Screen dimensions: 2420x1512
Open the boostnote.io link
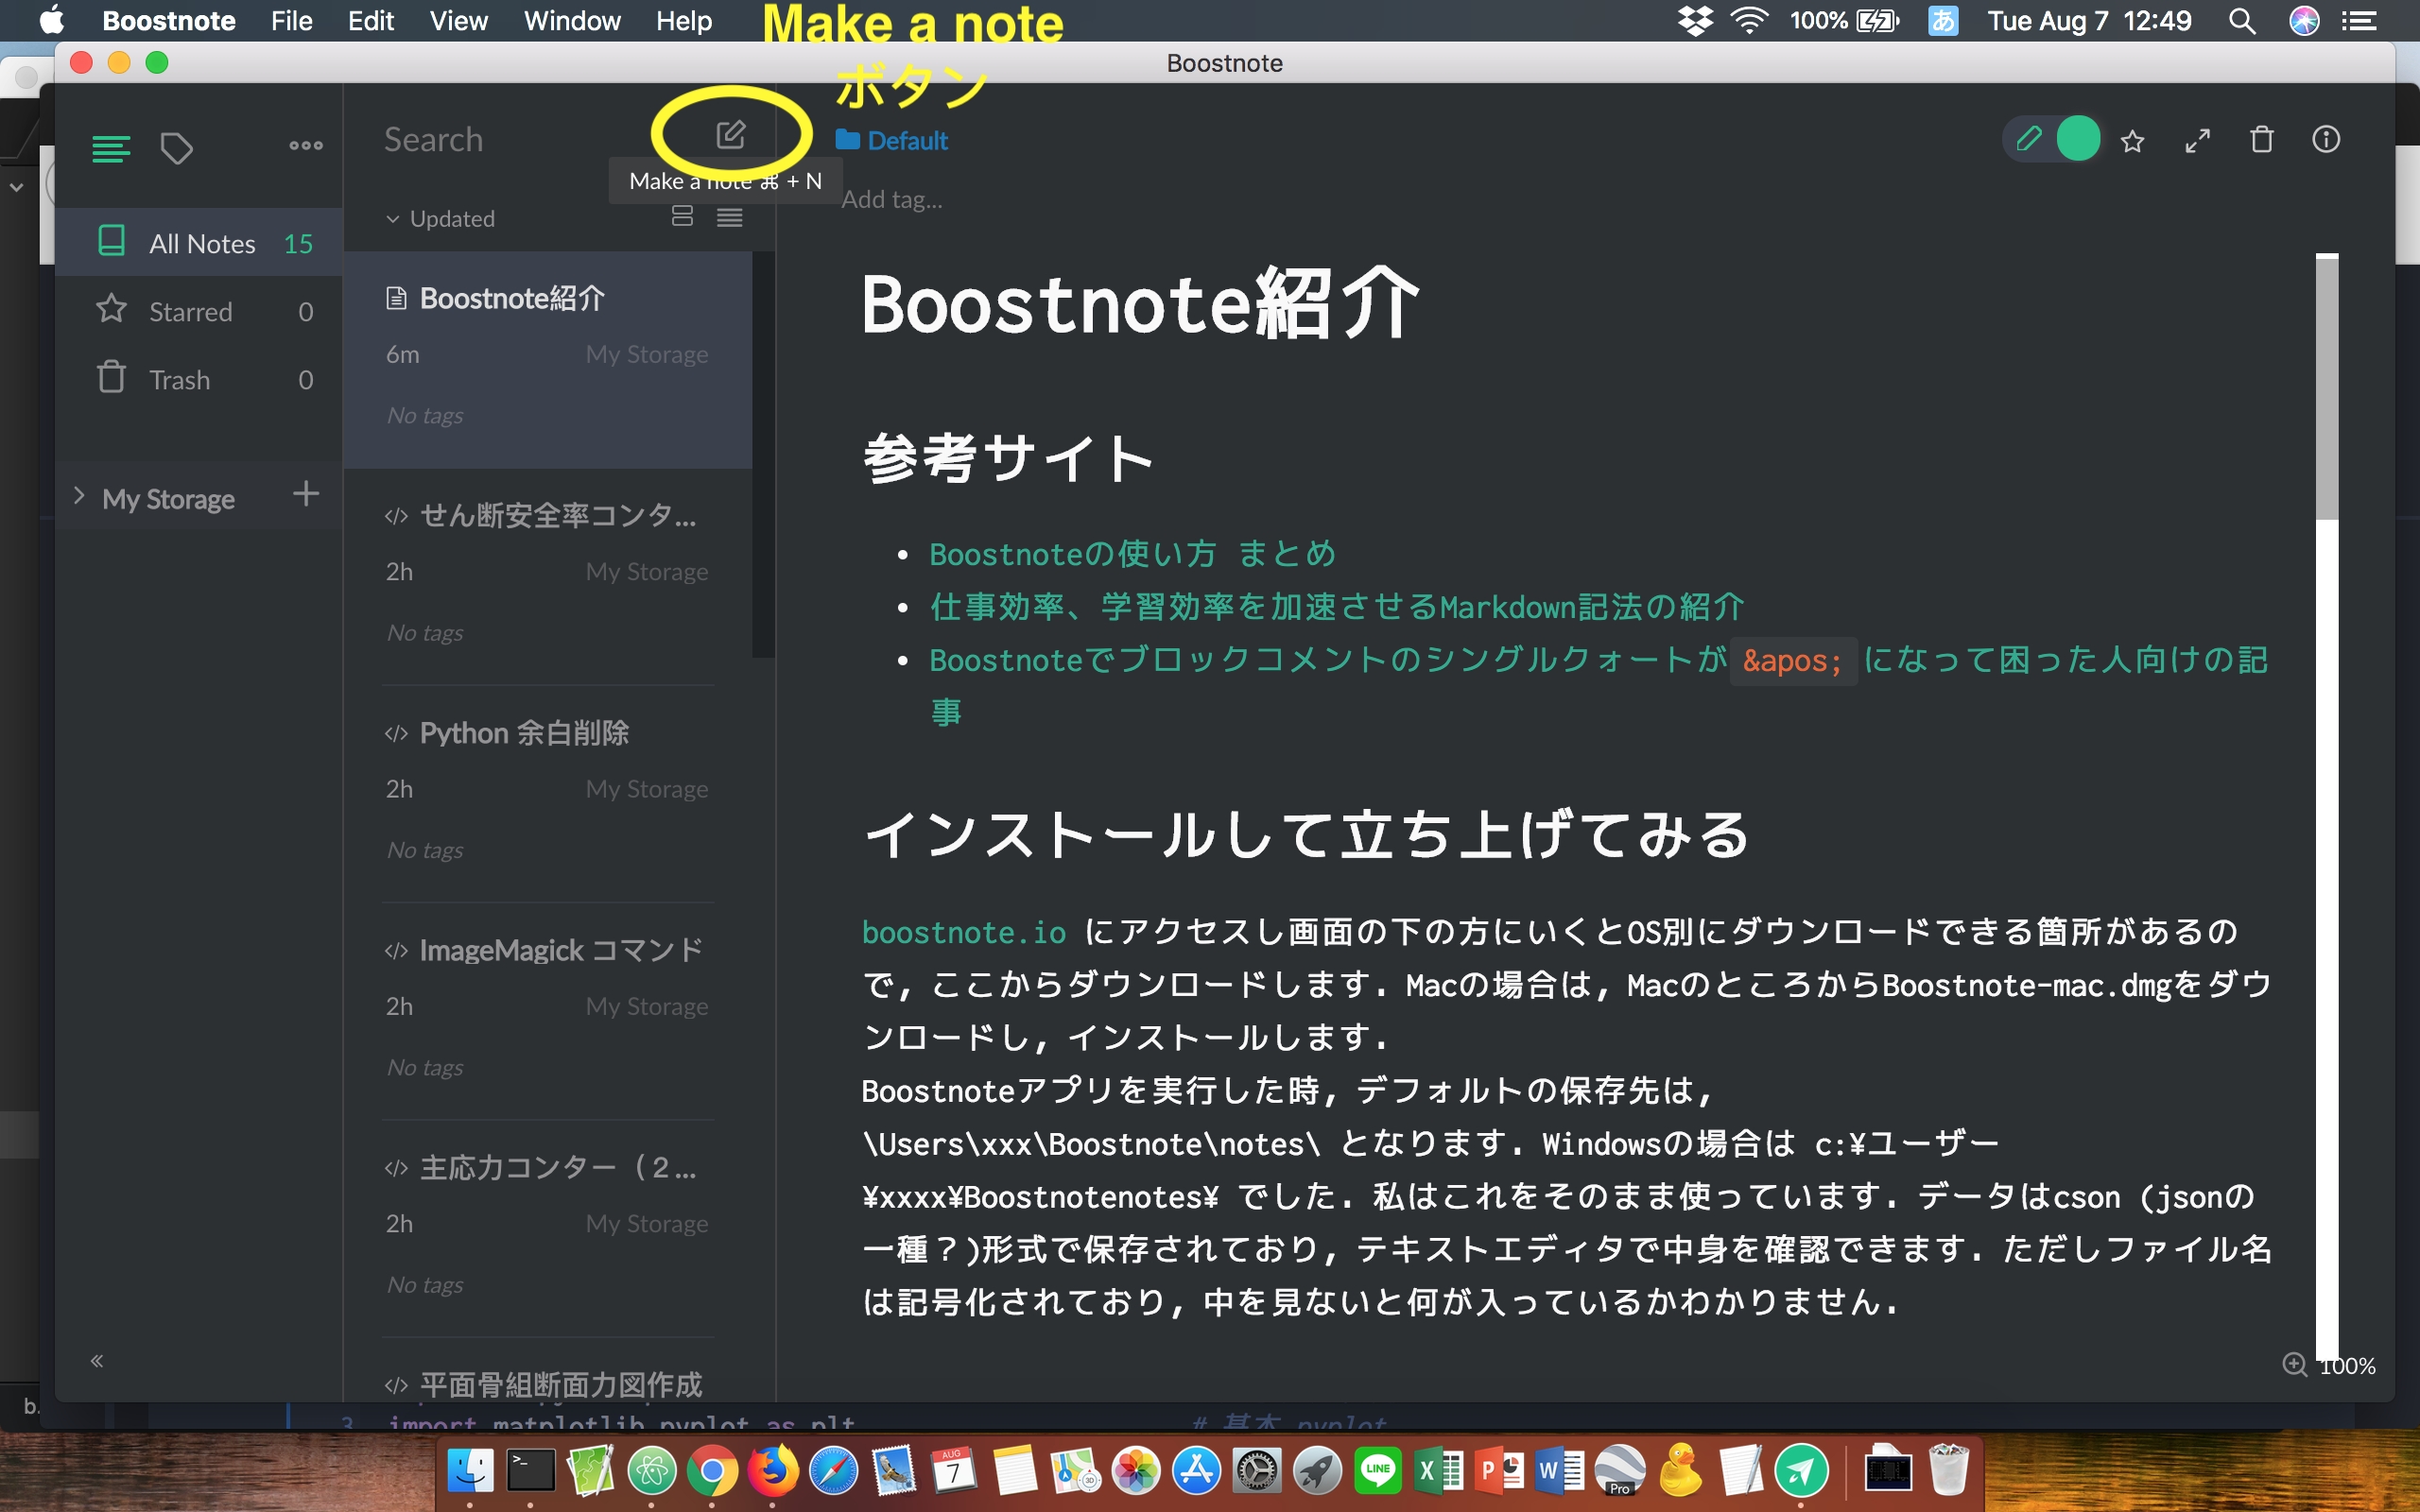tap(964, 932)
